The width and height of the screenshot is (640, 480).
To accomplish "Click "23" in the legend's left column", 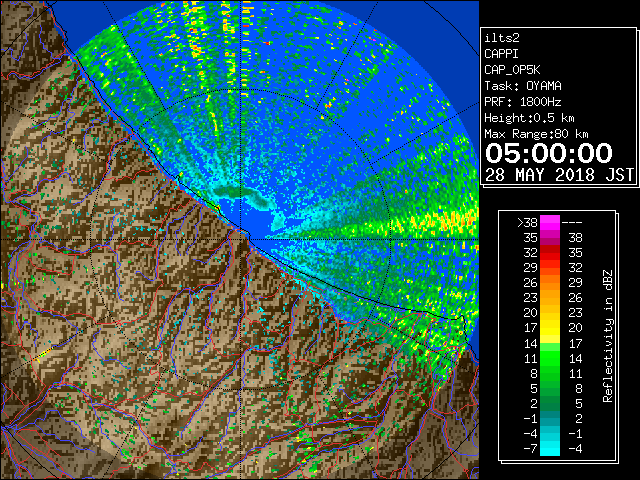I will click(531, 298).
